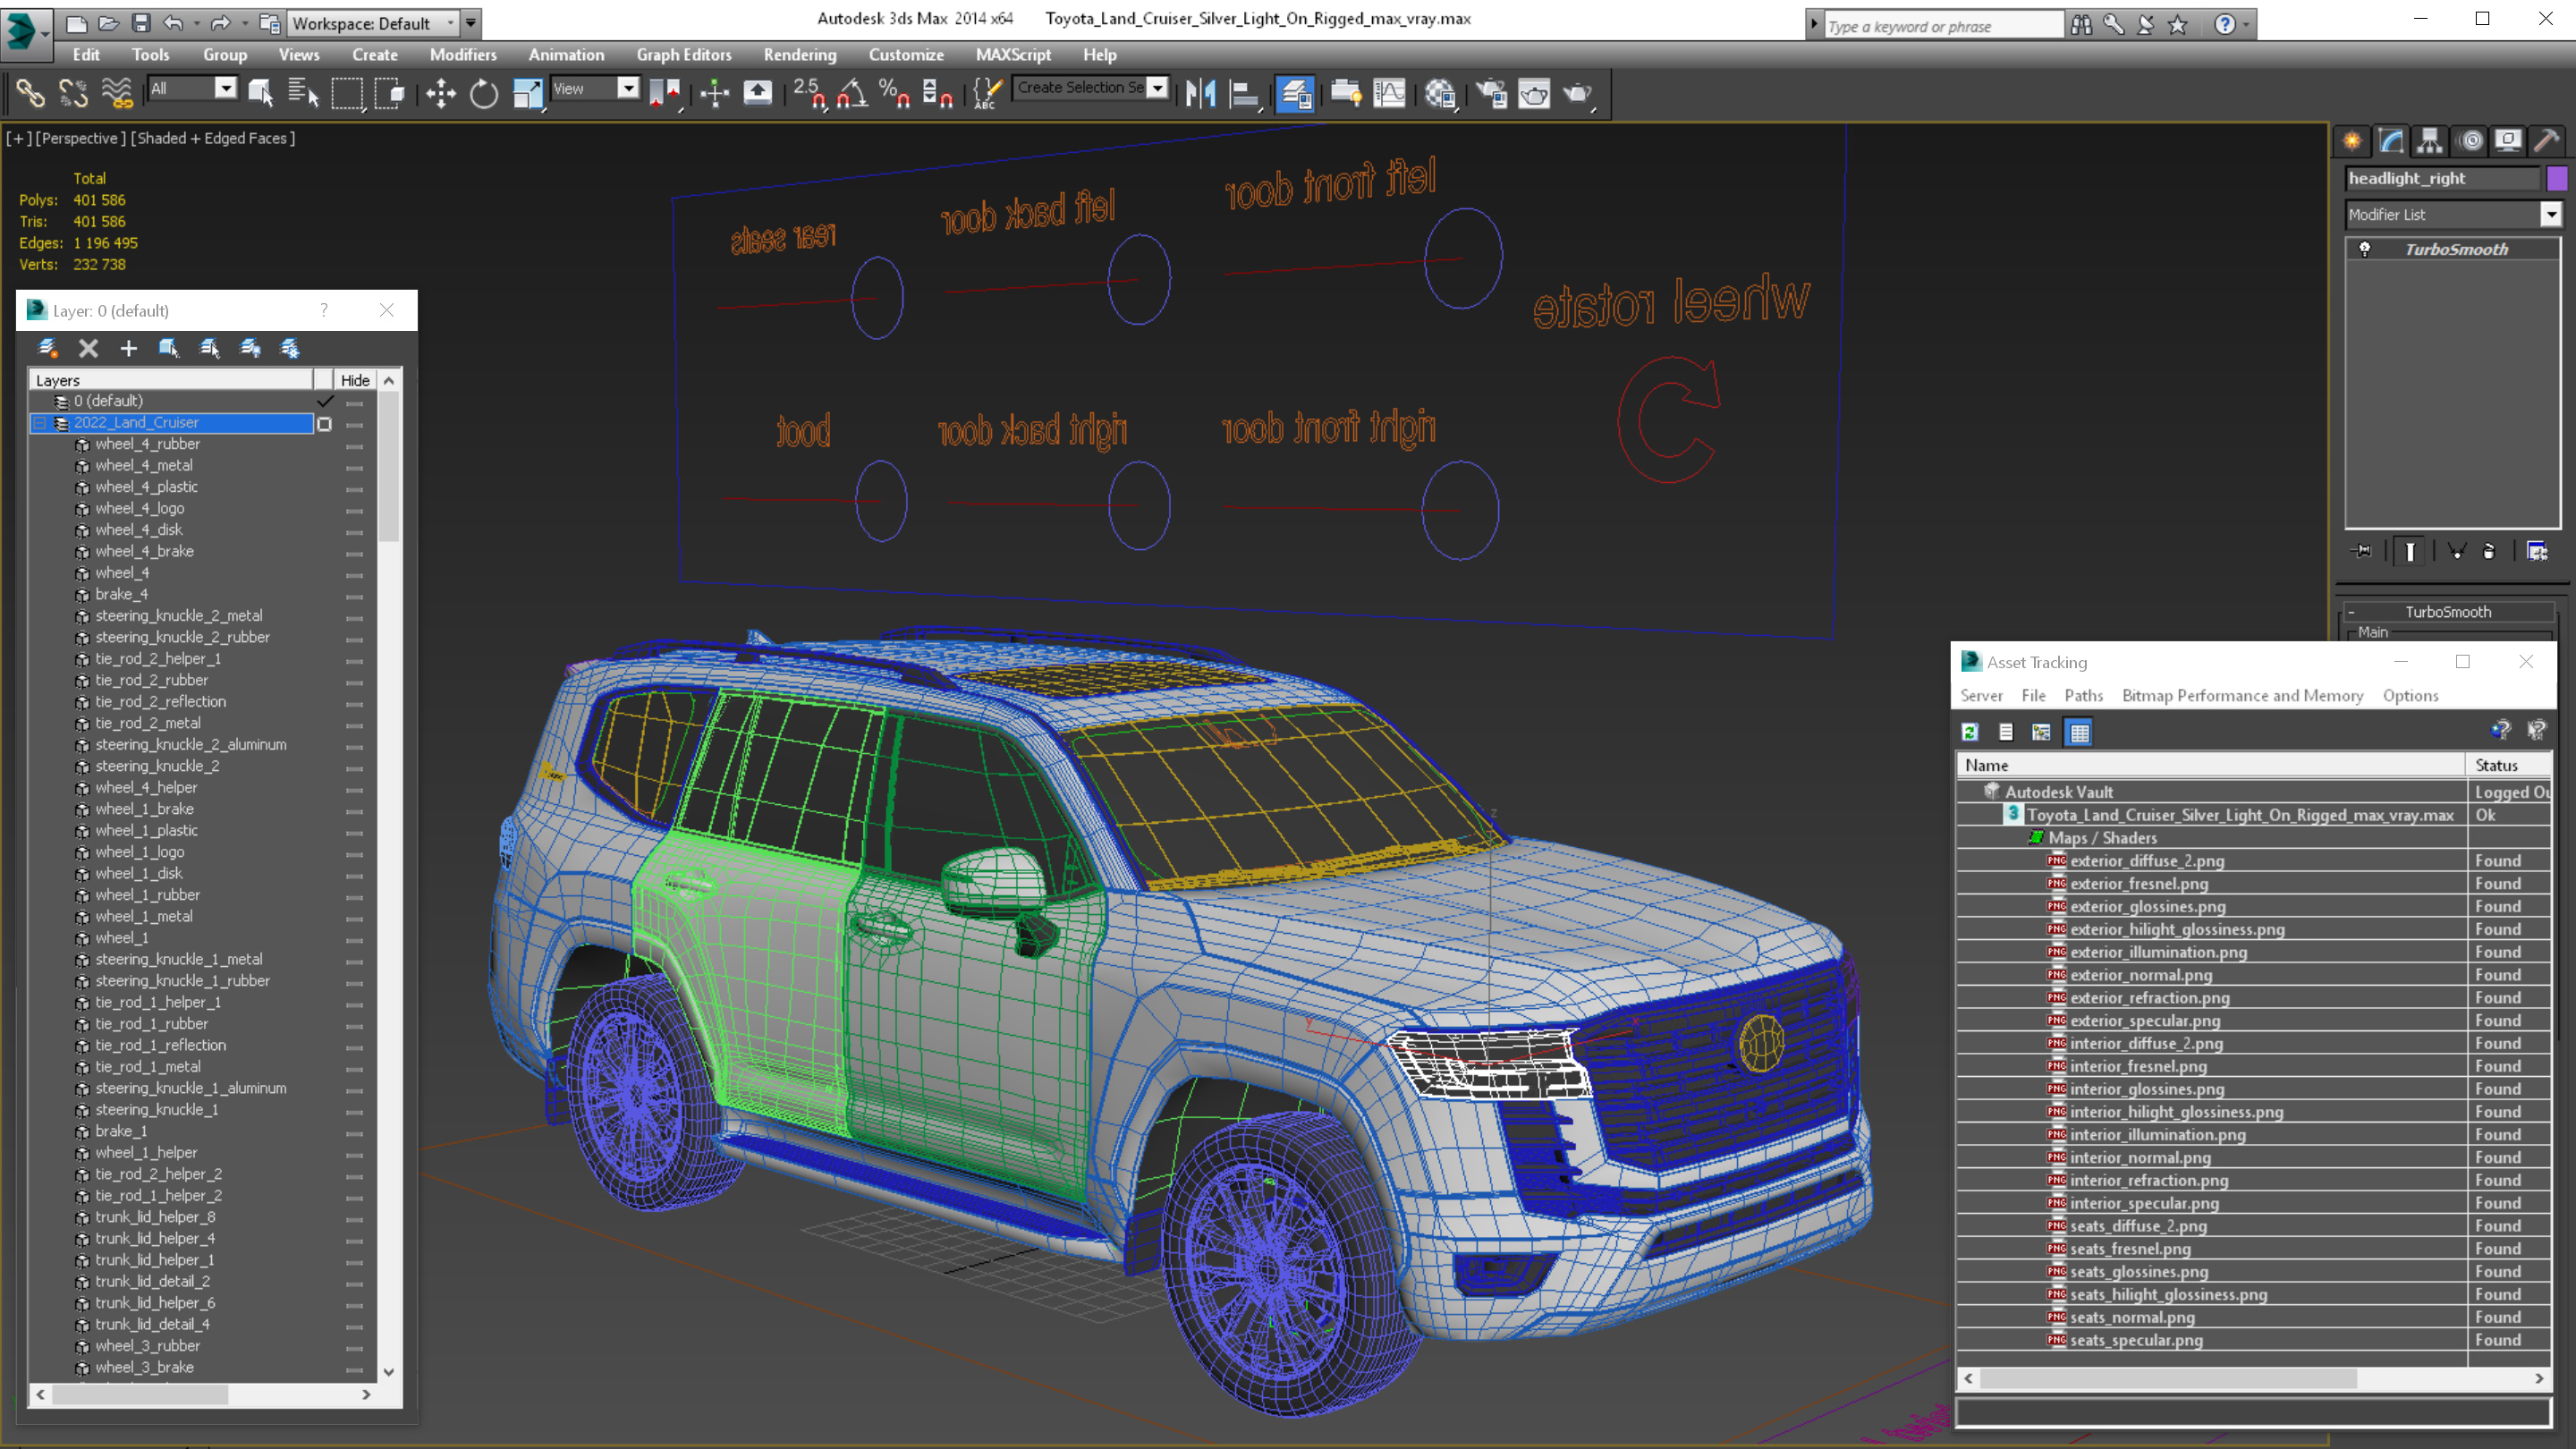Click the Select and Link tool
2576x1449 pixels.
tap(30, 94)
